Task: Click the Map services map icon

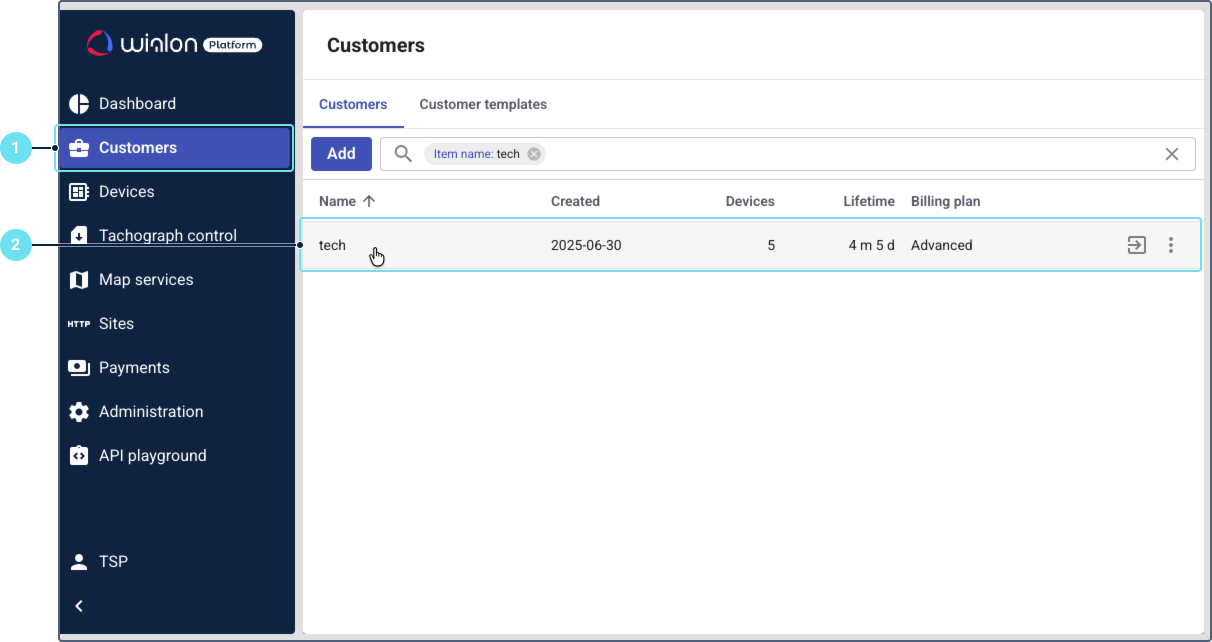Action: pos(79,280)
